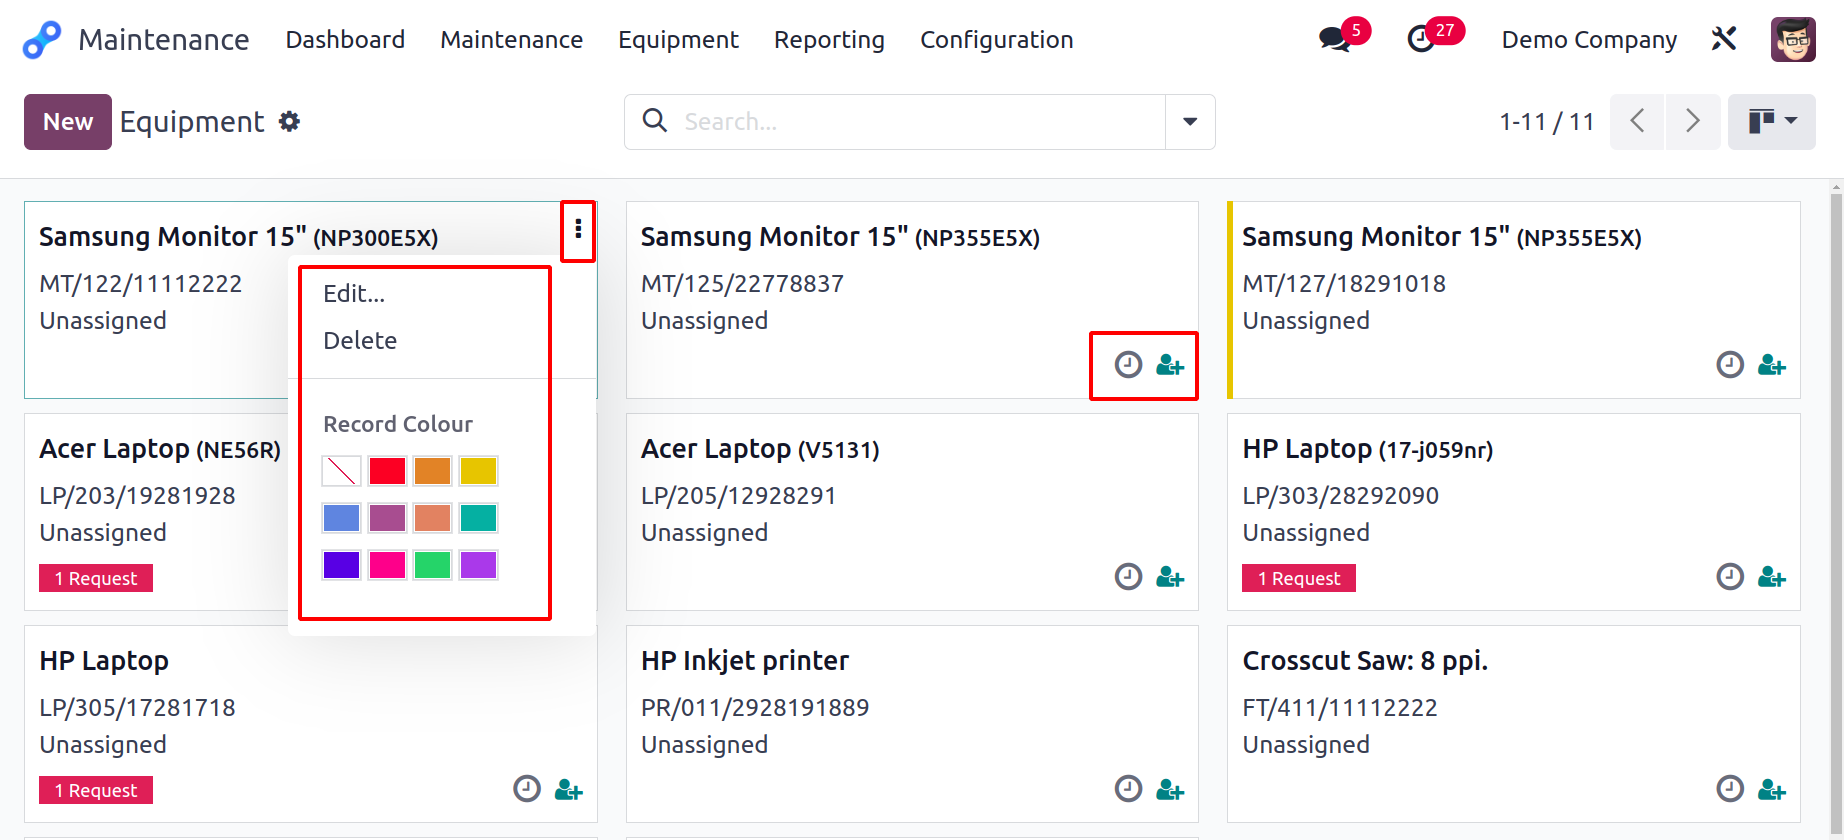This screenshot has height=840, width=1844.
Task: Expand the search options dropdown arrow
Action: pos(1190,122)
